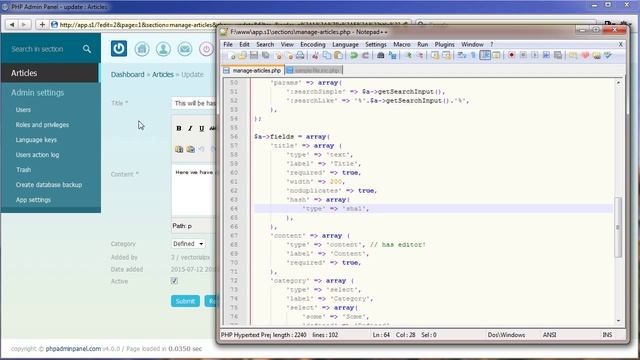
Task: Click the blue power logo icon
Action: tap(119, 49)
